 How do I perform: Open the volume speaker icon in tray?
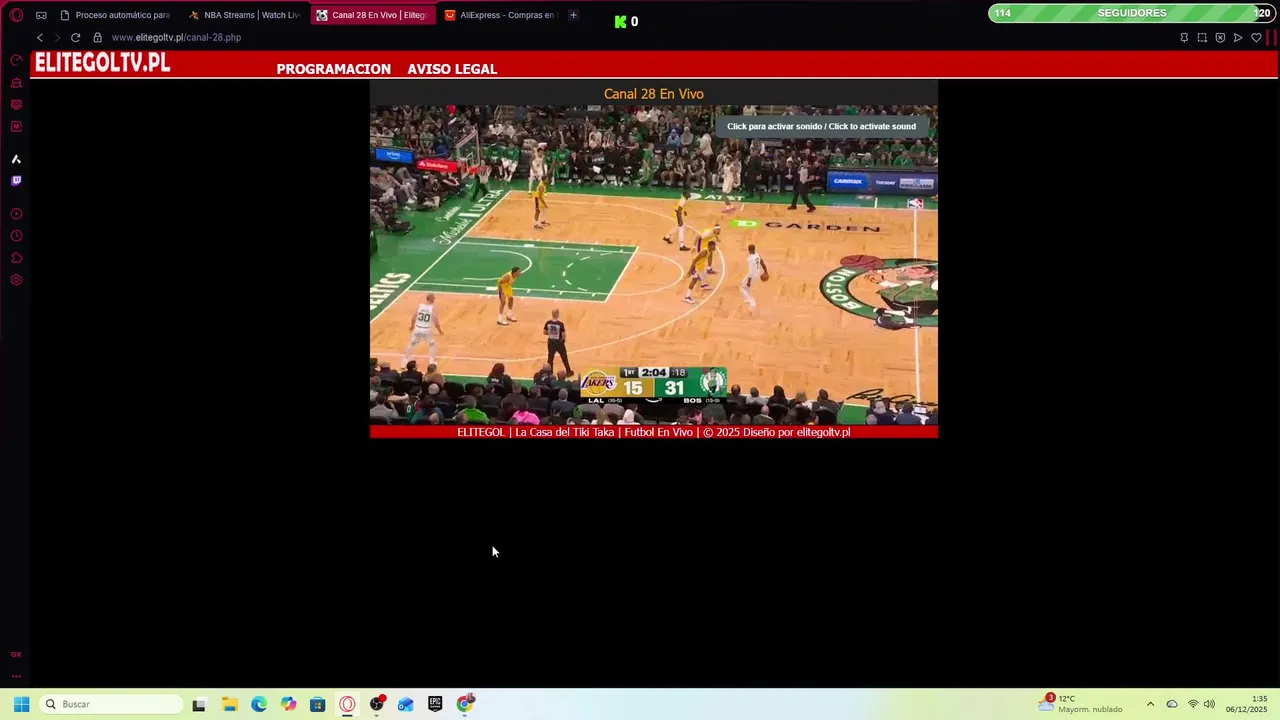click(1209, 704)
